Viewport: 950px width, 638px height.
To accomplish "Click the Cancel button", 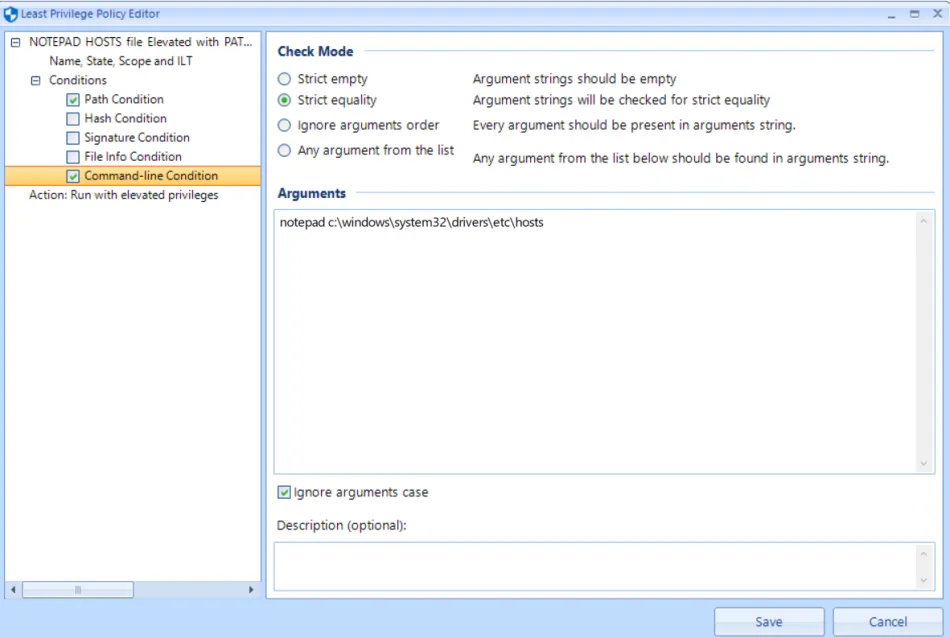I will (888, 622).
